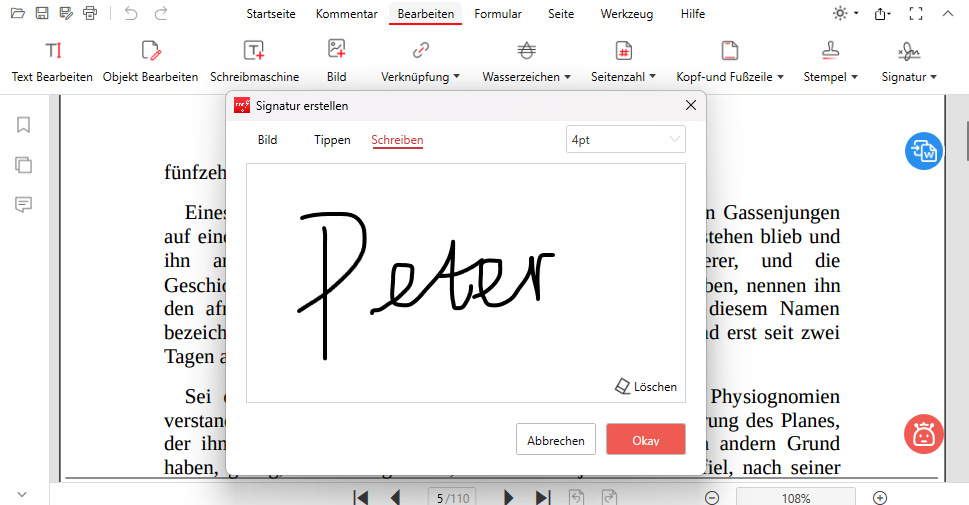The width and height of the screenshot is (969, 505).
Task: Click inside the signature drawing canvas
Action: pos(465,283)
